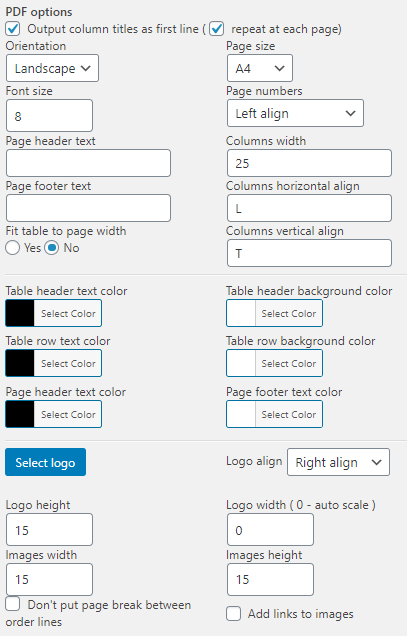The height and width of the screenshot is (636, 407).
Task: Check Don't put page break between order lines
Action: 13,604
